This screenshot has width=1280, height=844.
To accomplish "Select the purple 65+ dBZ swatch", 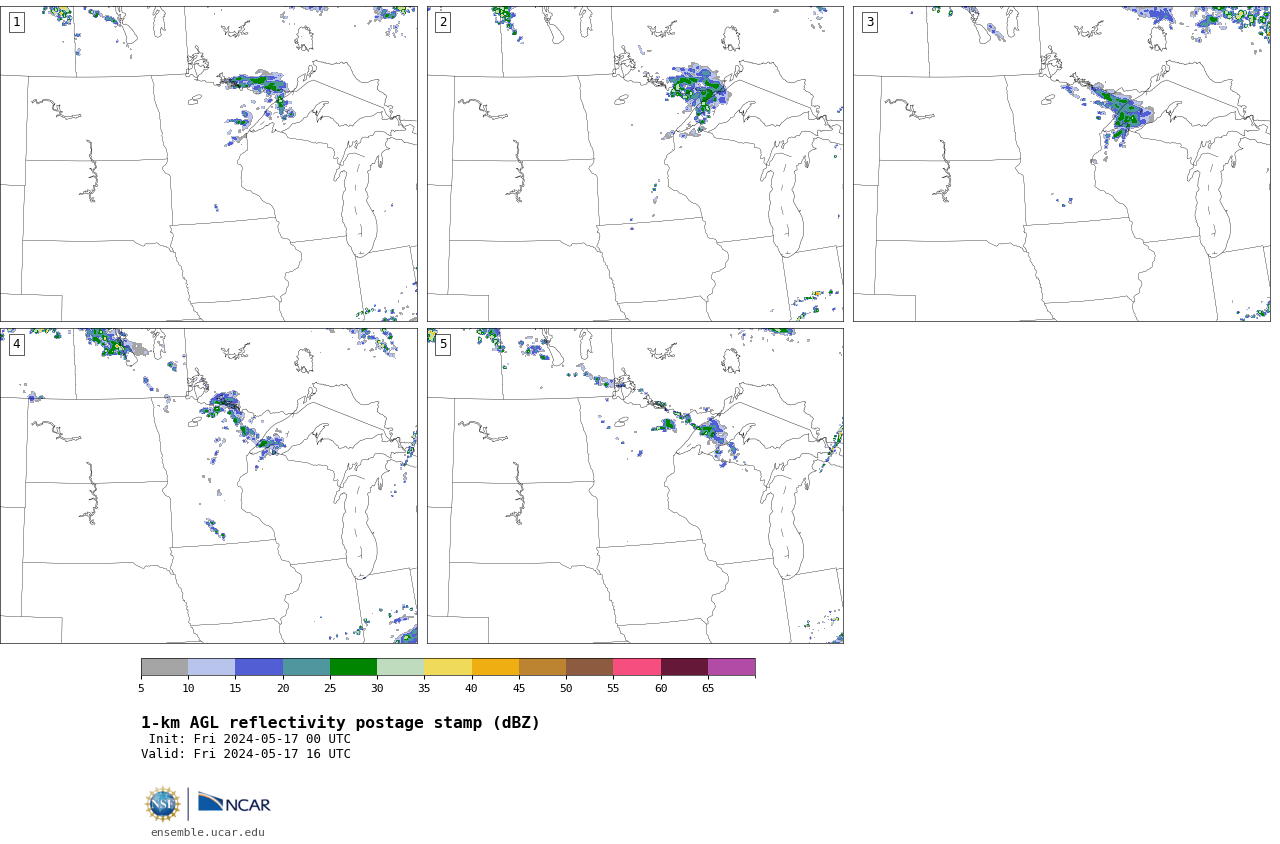I will click(731, 667).
